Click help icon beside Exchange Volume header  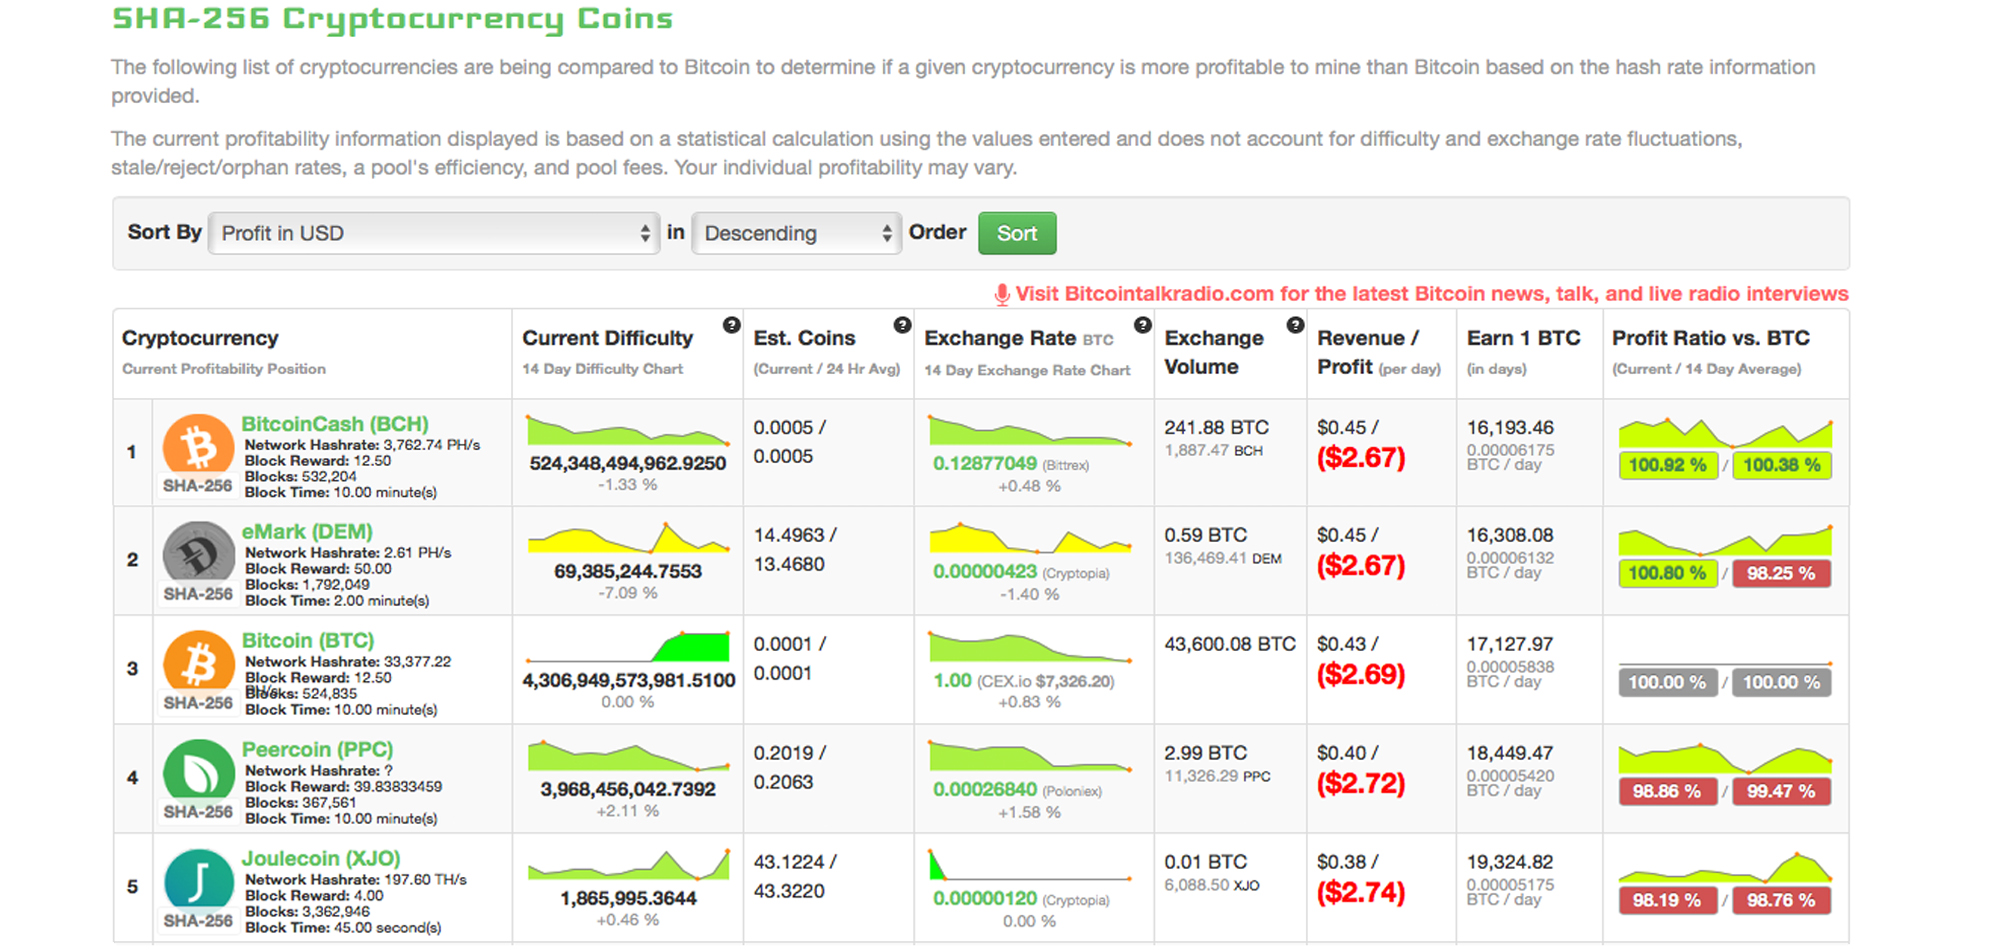click(1295, 325)
